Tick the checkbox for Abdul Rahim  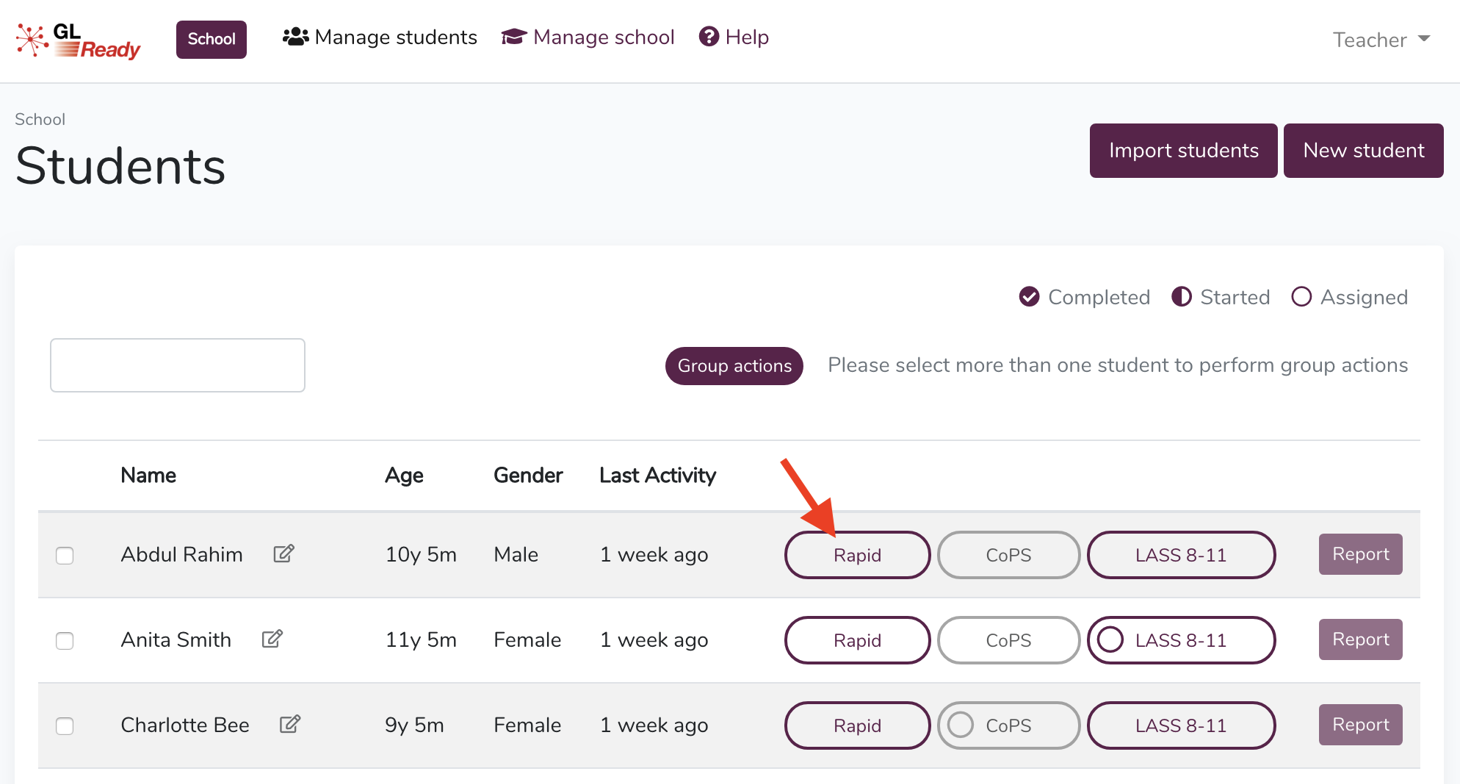65,555
